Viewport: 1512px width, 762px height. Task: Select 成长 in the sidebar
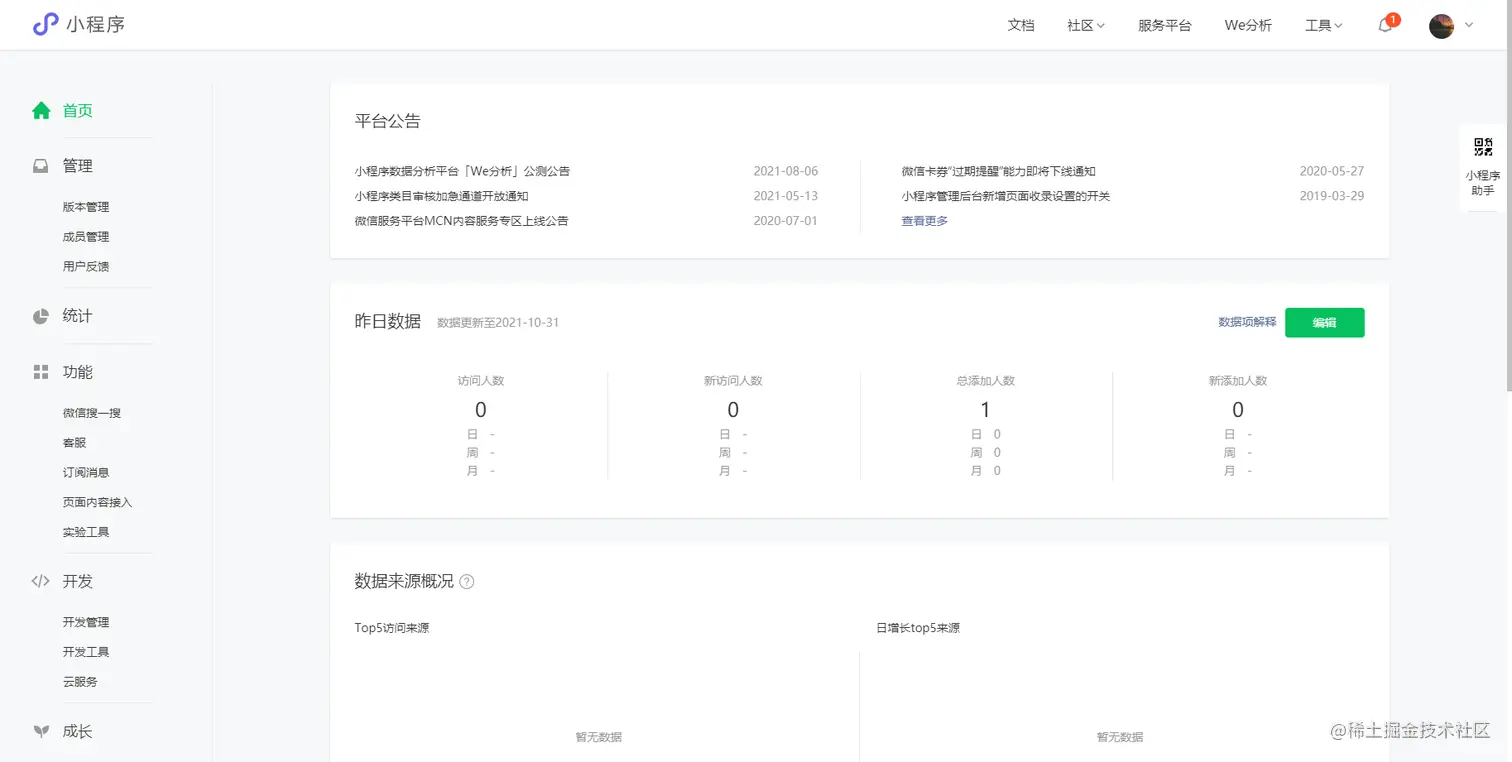78,731
